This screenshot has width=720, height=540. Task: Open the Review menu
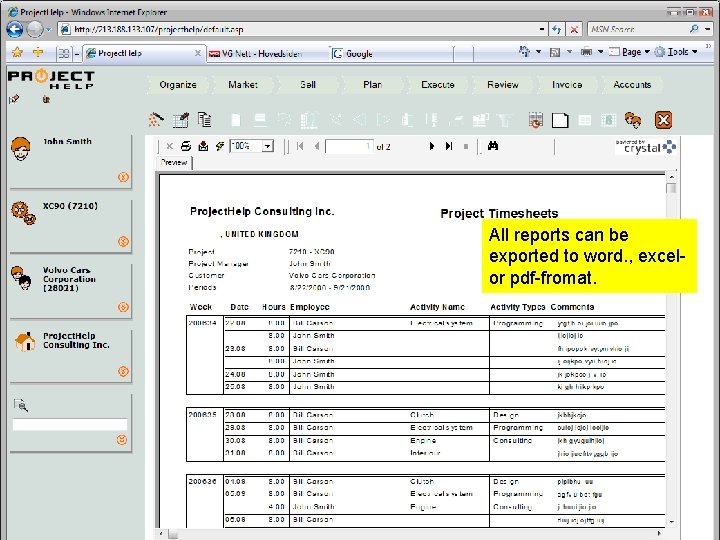pos(503,85)
